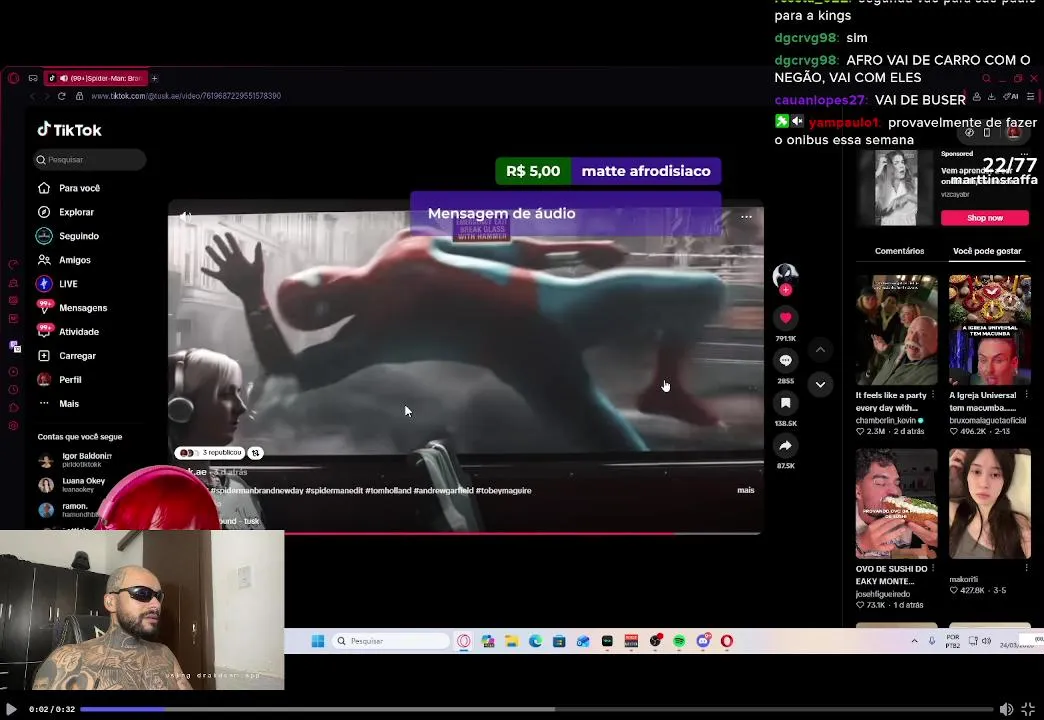Image resolution: width=1044 pixels, height=720 pixels.
Task: Seek on the outer player progress bar
Action: pyautogui.click(x=537, y=709)
